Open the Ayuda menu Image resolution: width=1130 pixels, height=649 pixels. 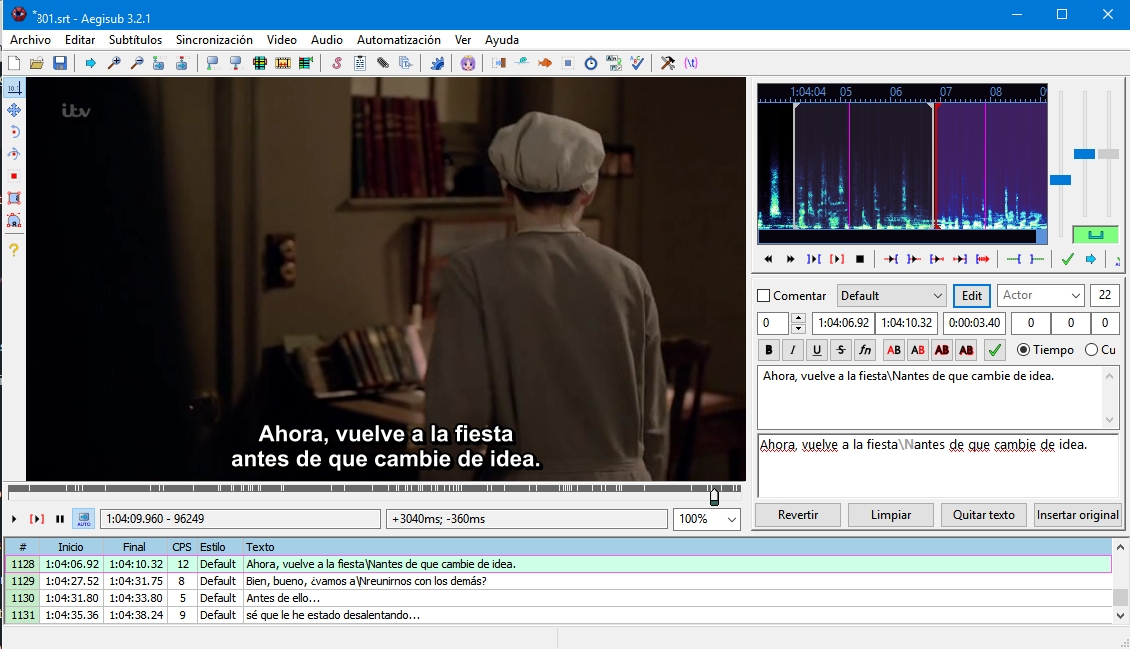coord(502,40)
